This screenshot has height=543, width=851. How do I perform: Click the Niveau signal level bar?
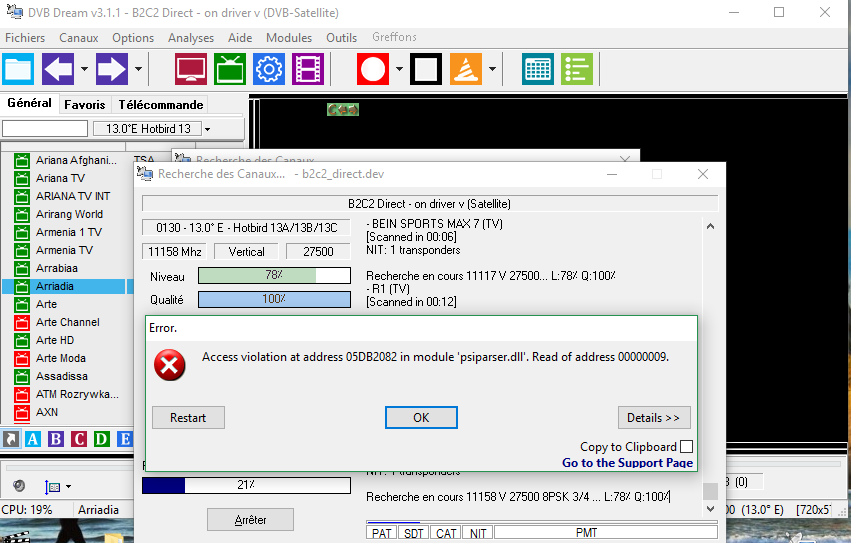tap(274, 275)
